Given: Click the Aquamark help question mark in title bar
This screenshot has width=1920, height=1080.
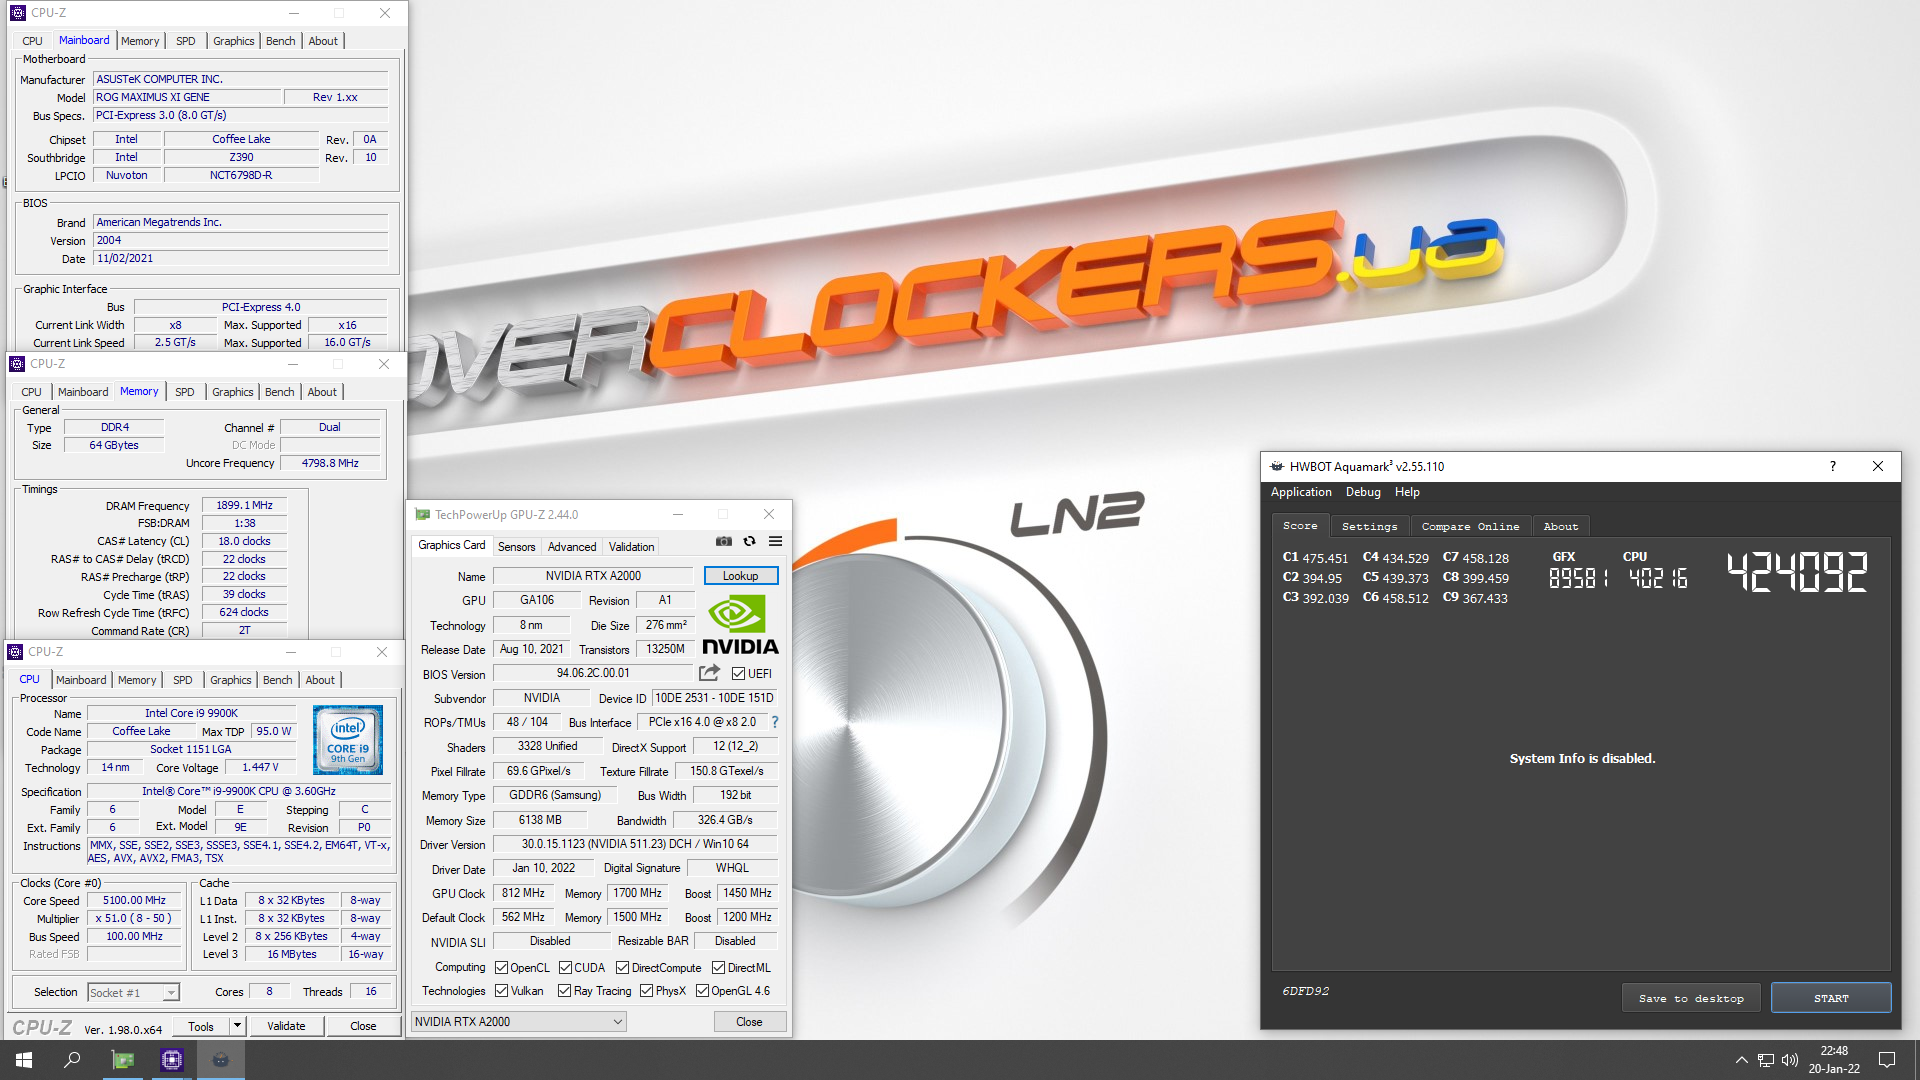Looking at the screenshot, I should tap(1833, 466).
